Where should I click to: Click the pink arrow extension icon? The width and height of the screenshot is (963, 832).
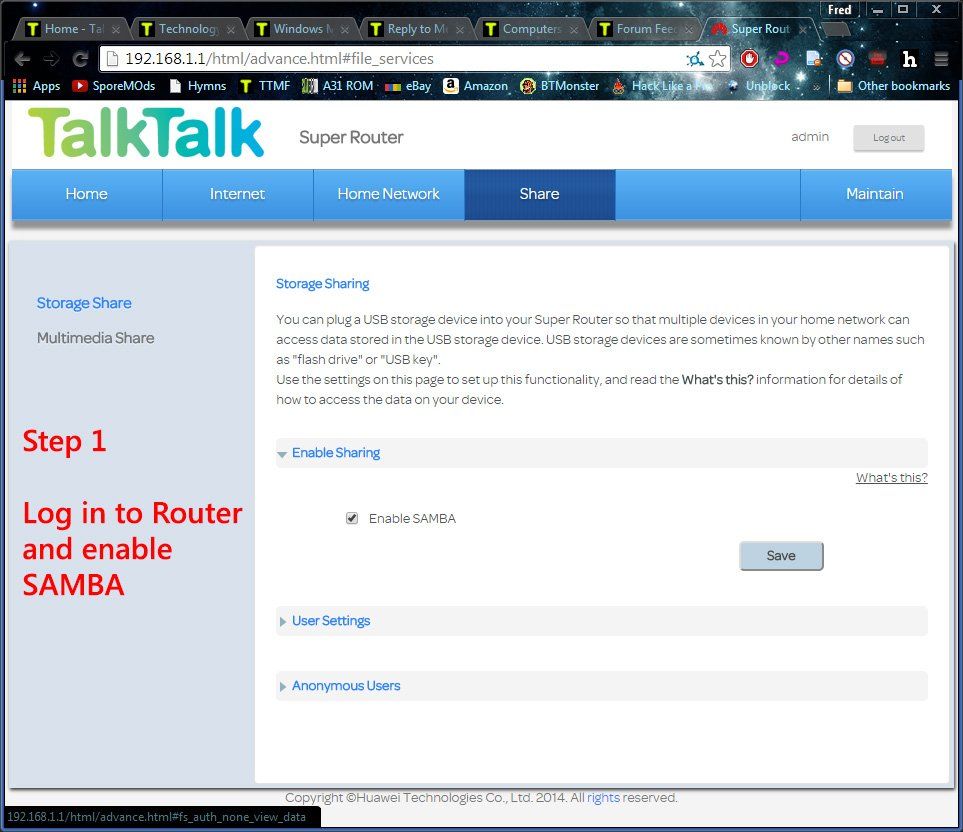point(781,59)
